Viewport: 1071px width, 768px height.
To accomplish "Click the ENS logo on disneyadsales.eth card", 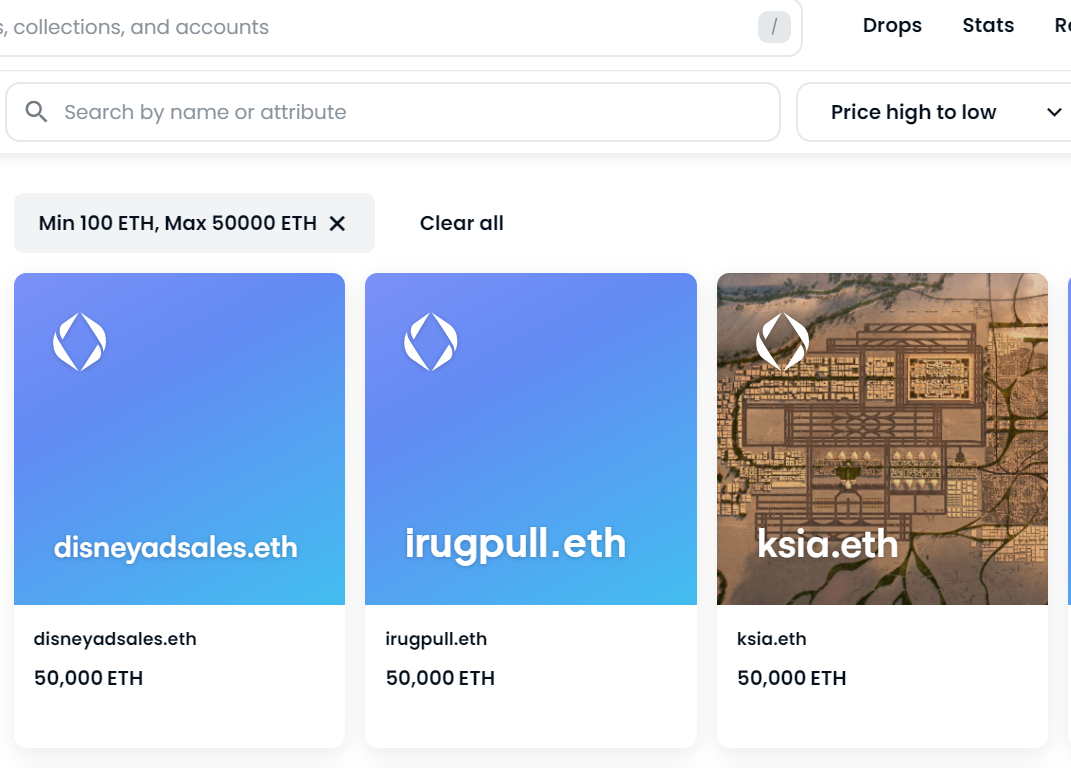I will click(80, 342).
